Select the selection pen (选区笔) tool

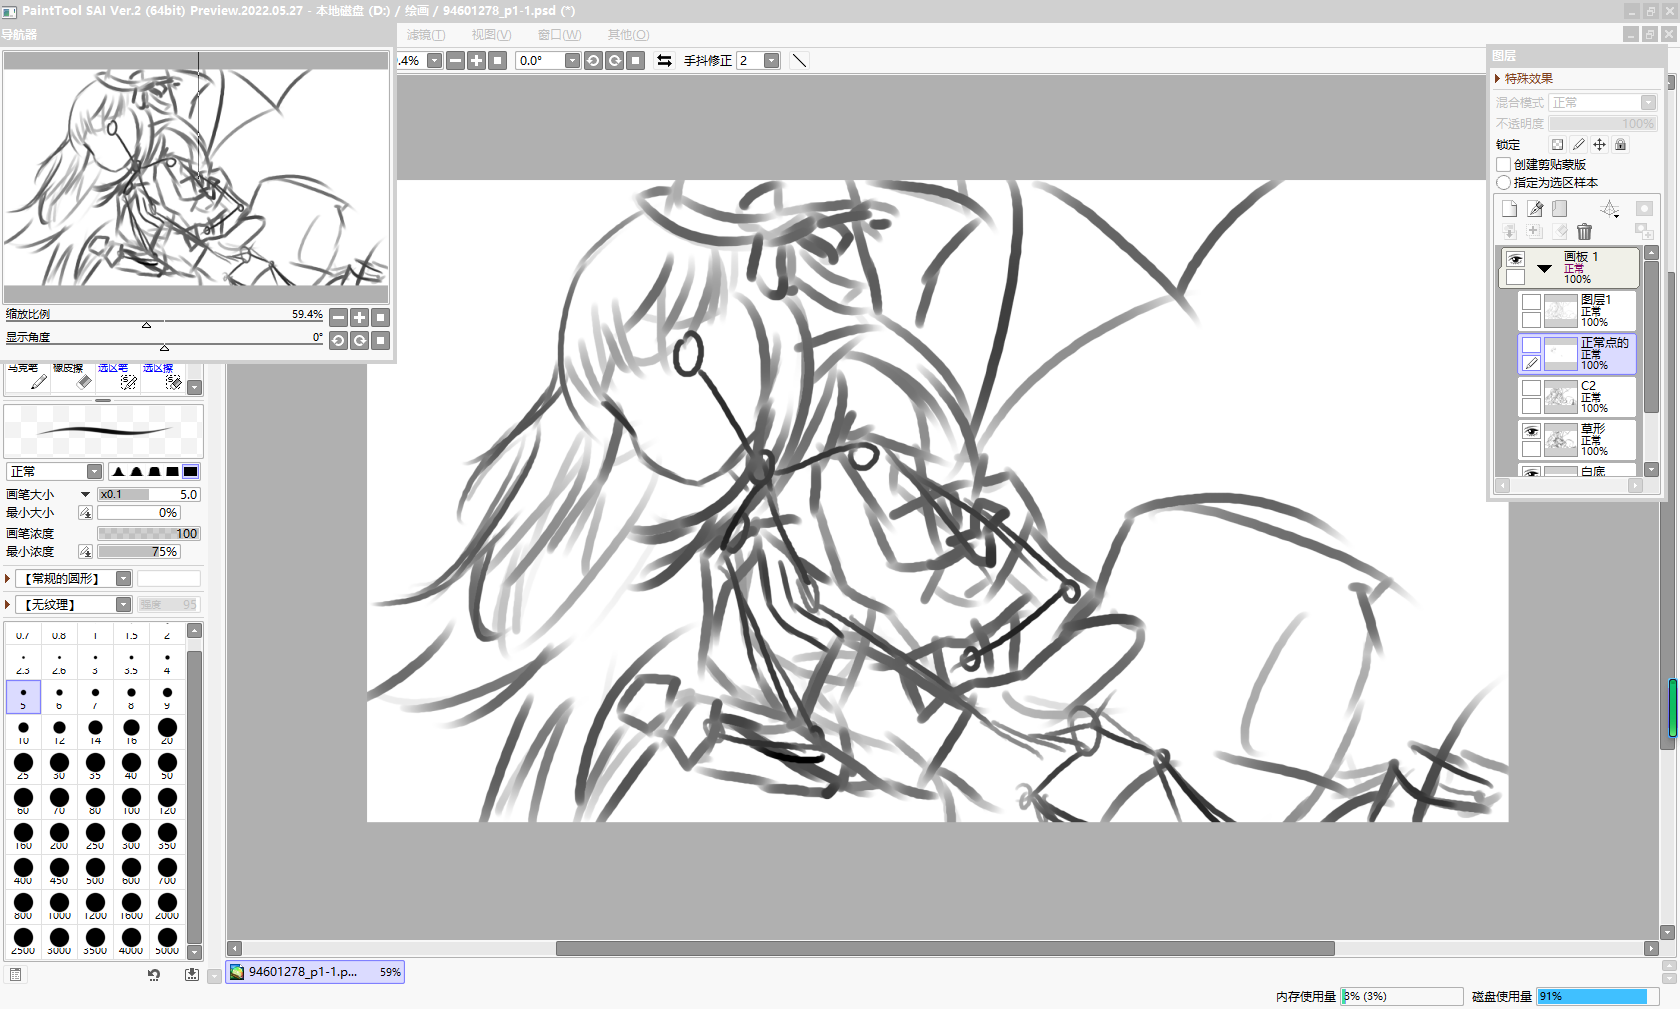pyautogui.click(x=117, y=377)
